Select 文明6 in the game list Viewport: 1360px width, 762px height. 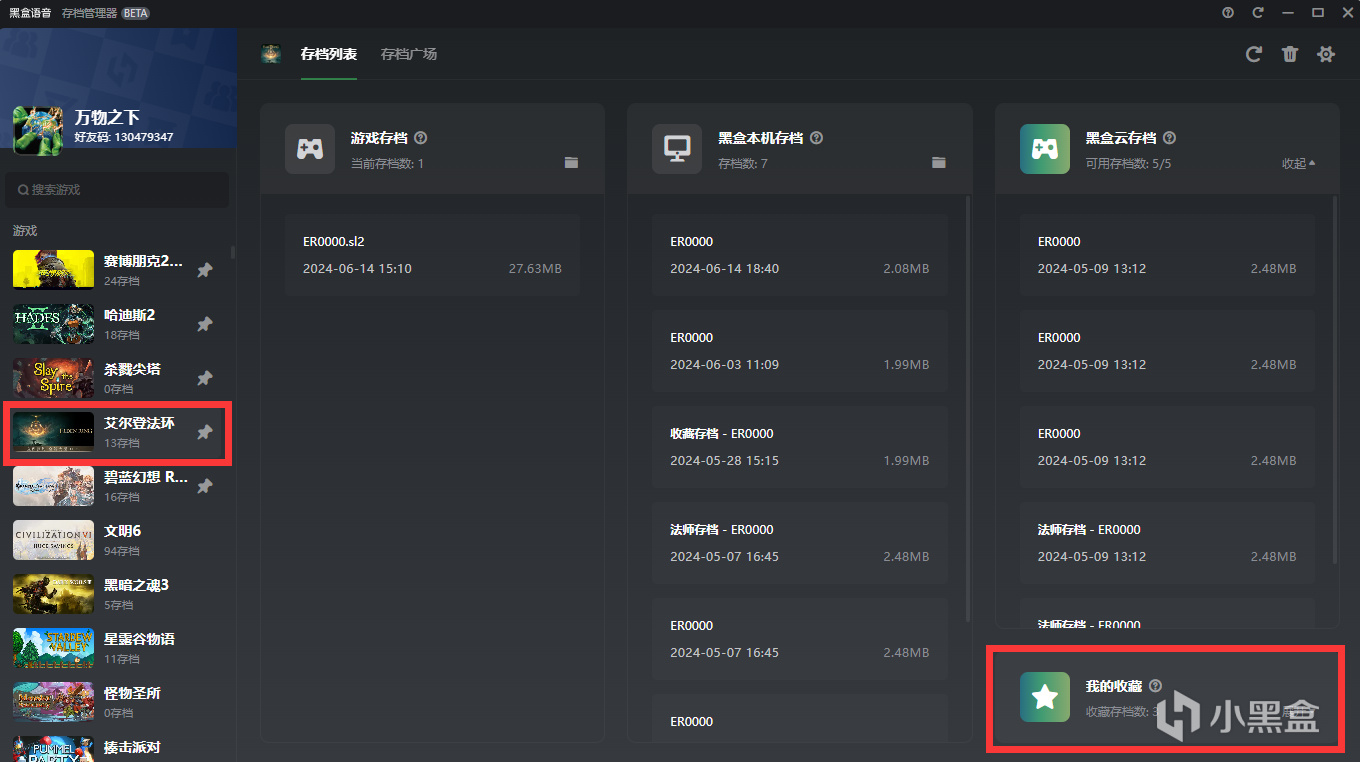(x=118, y=540)
